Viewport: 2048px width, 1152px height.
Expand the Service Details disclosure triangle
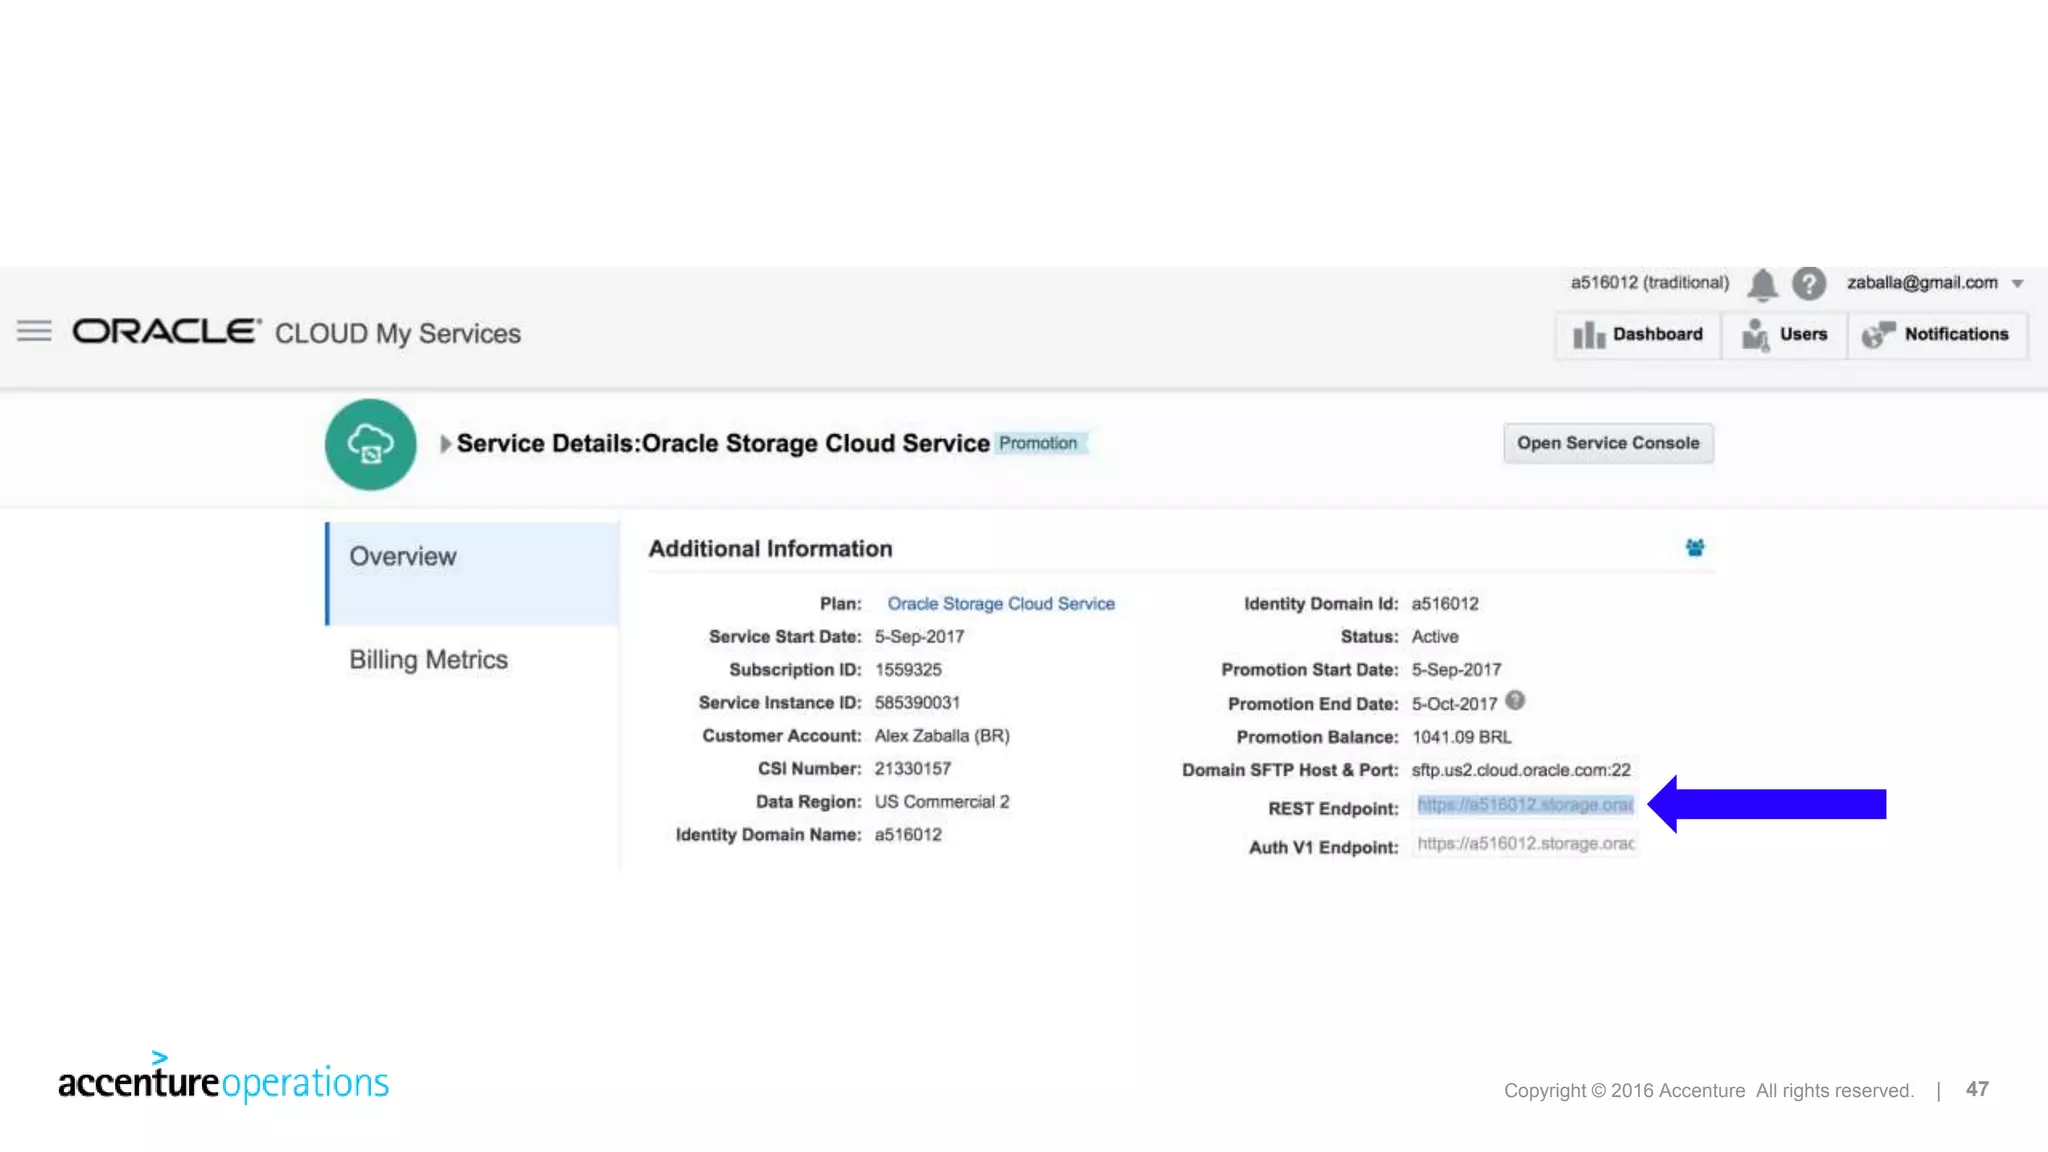click(x=446, y=443)
